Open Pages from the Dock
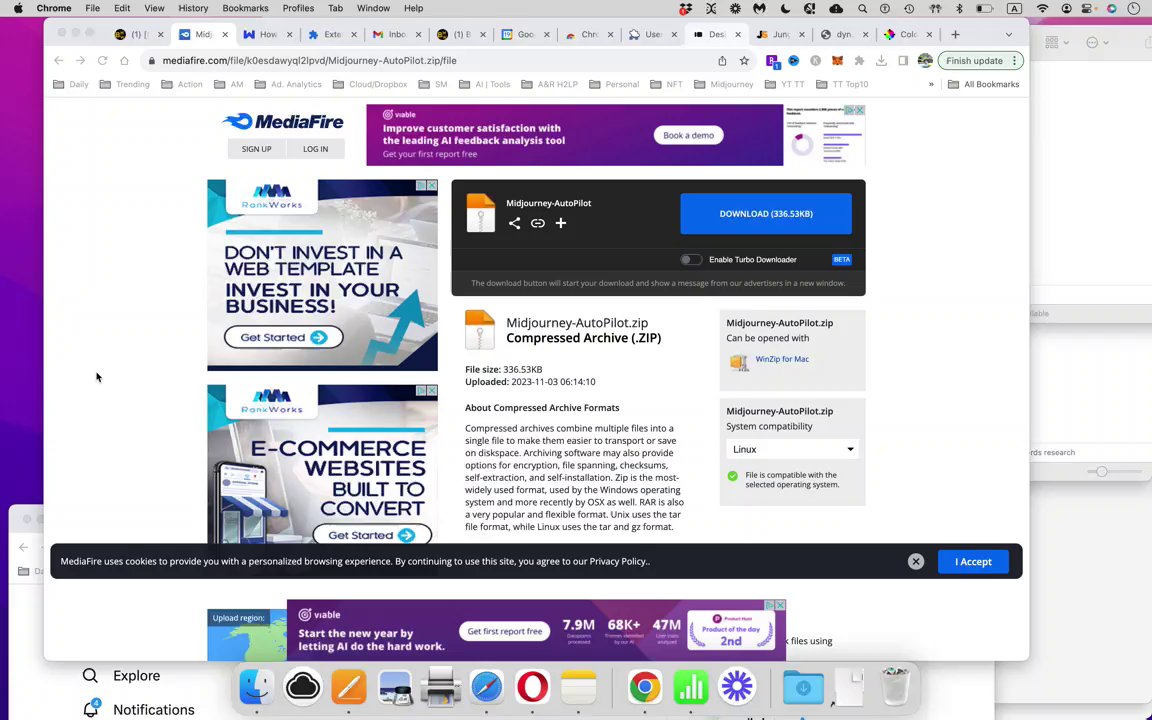Image resolution: width=1152 pixels, height=720 pixels. click(x=348, y=687)
